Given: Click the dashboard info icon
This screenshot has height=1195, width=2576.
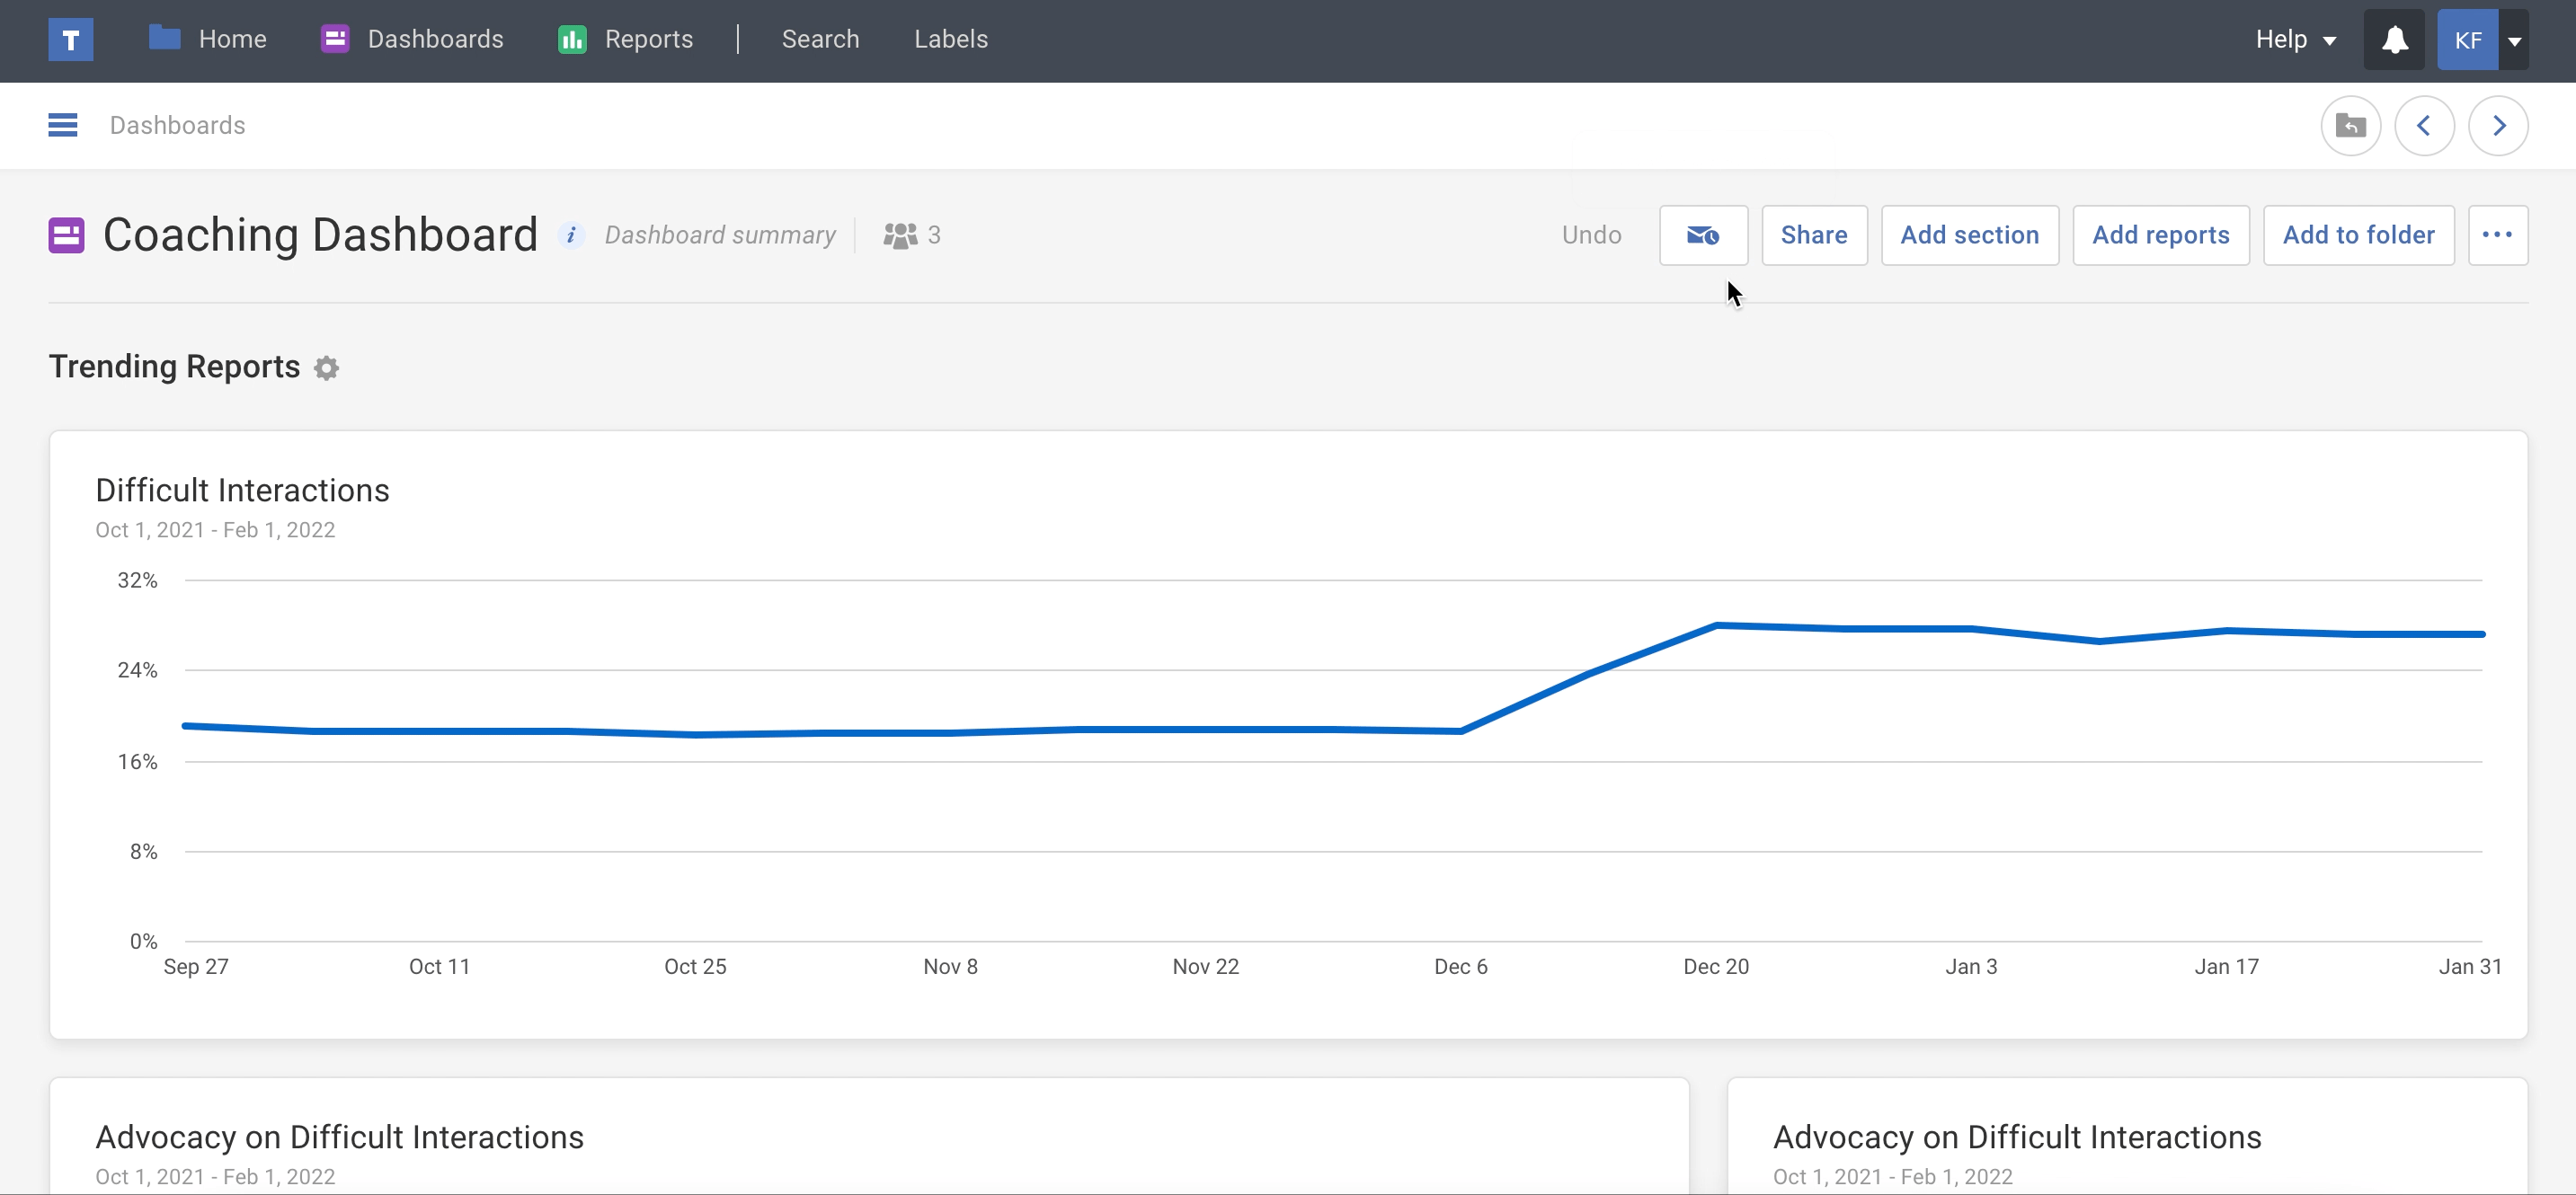Looking at the screenshot, I should 571,235.
